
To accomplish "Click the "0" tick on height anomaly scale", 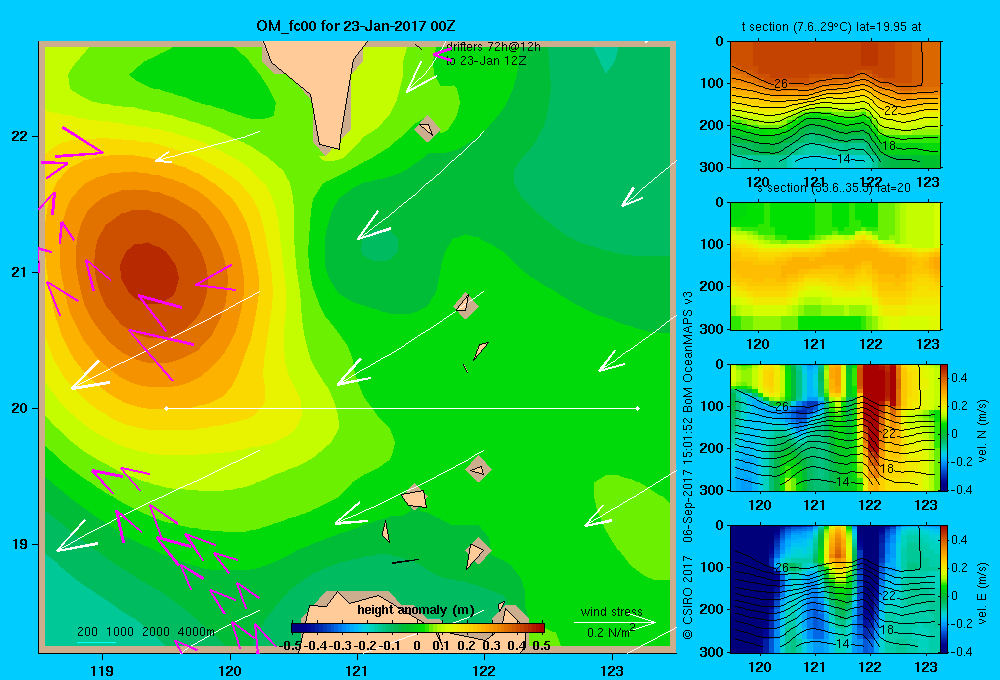I will click(x=417, y=646).
